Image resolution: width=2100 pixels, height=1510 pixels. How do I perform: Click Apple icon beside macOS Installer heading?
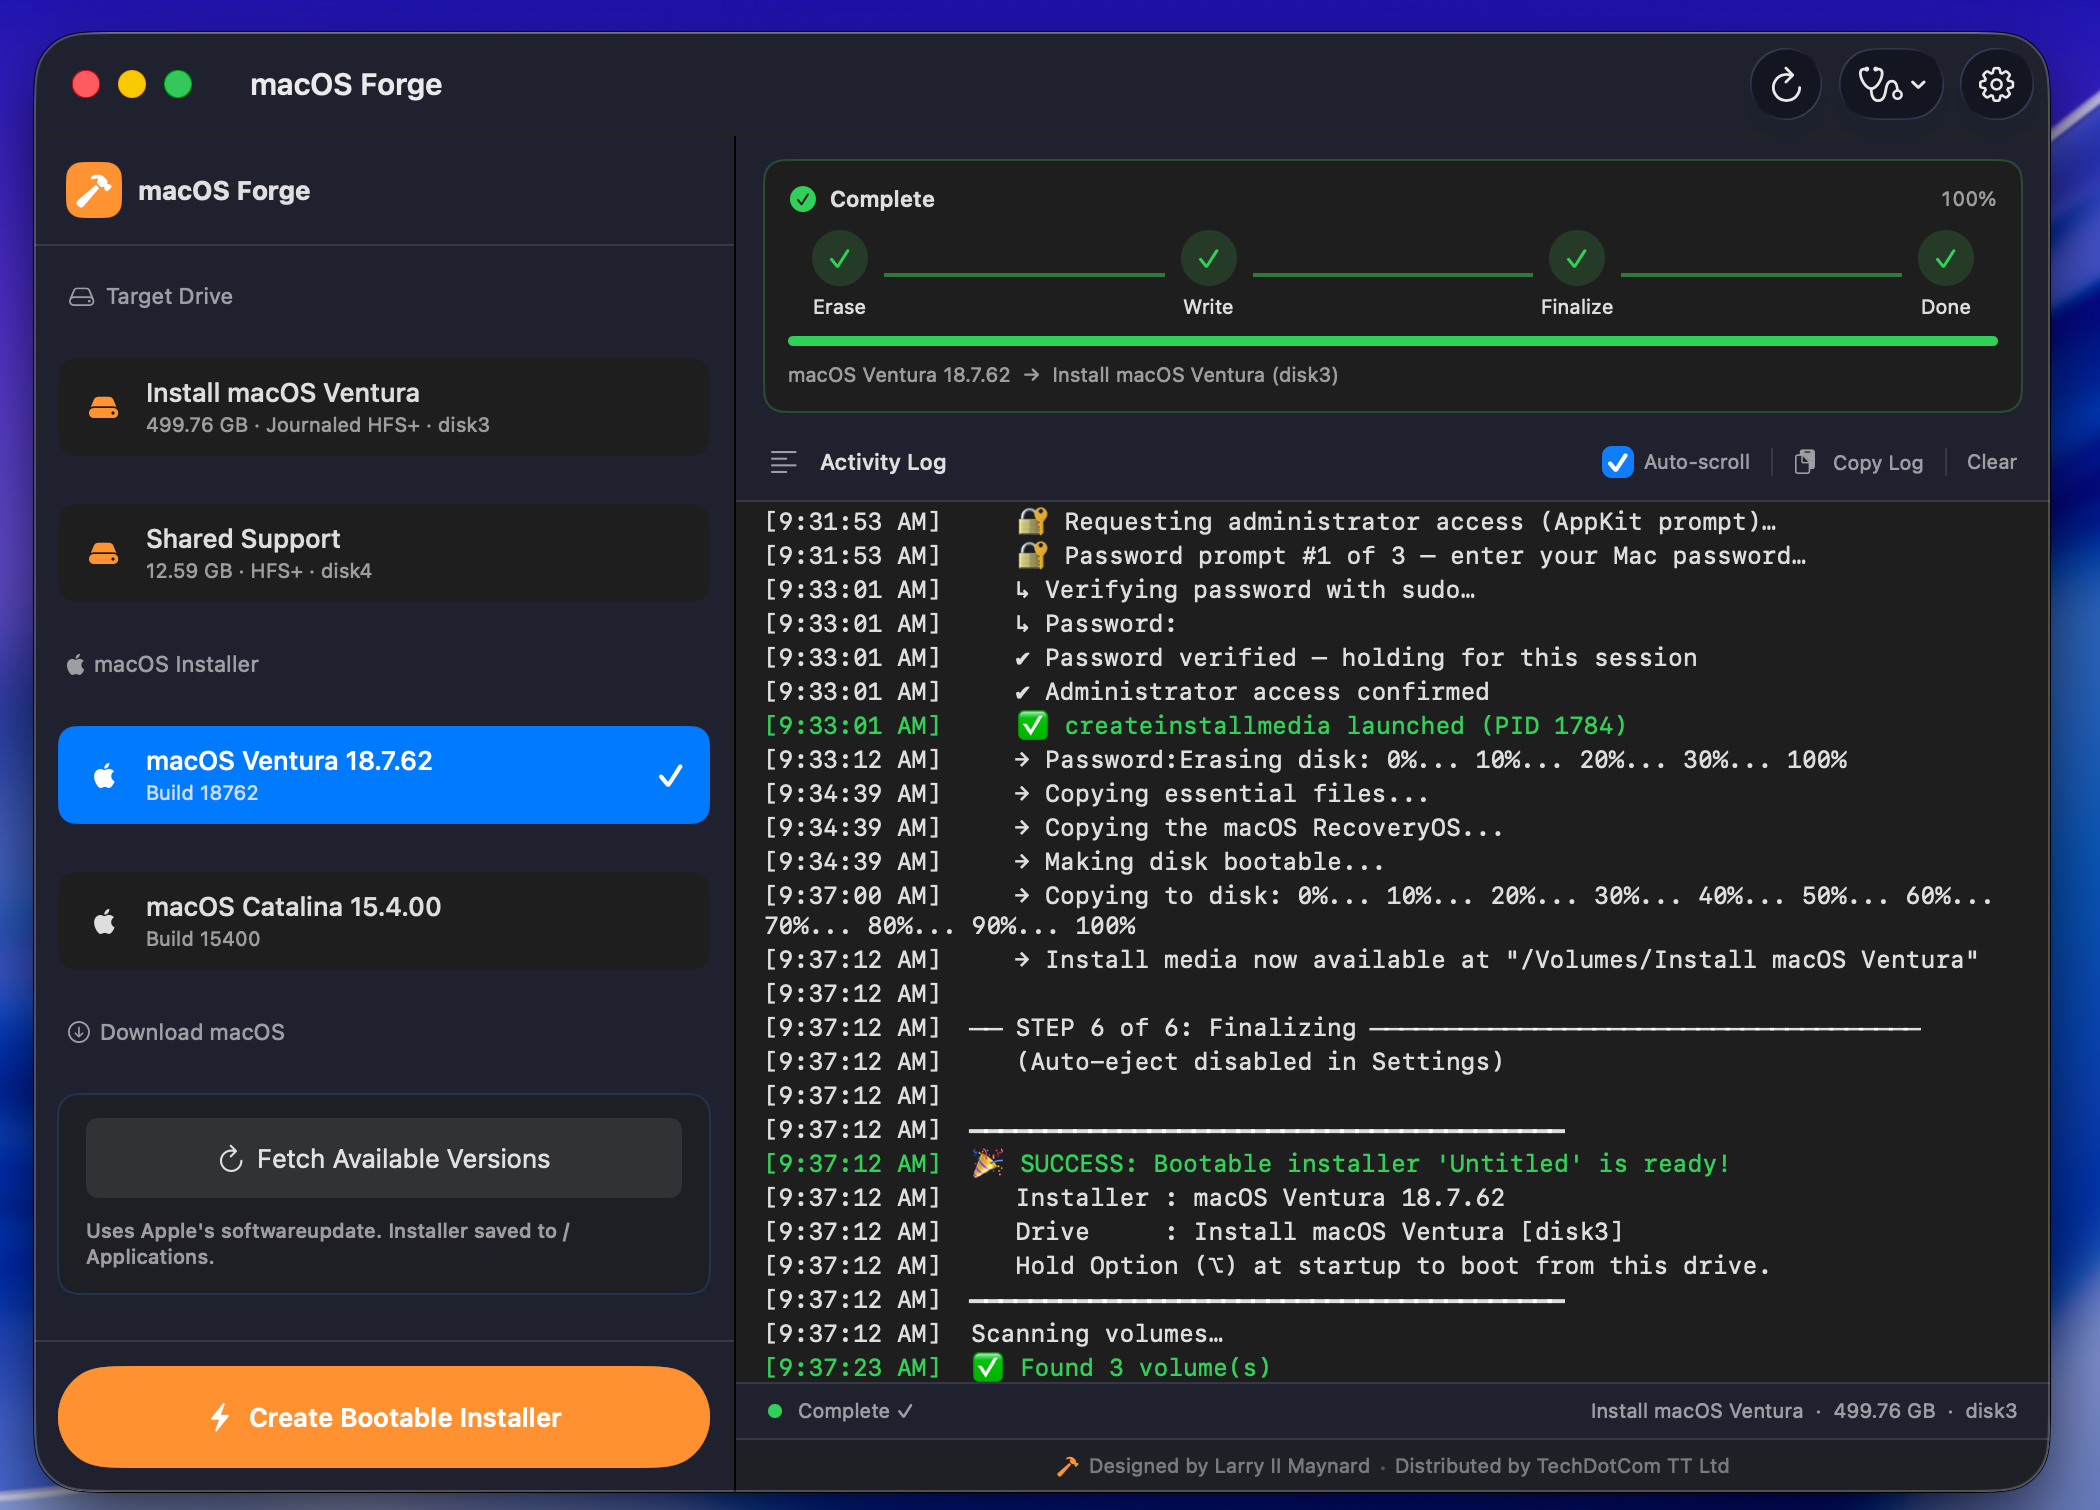(76, 664)
